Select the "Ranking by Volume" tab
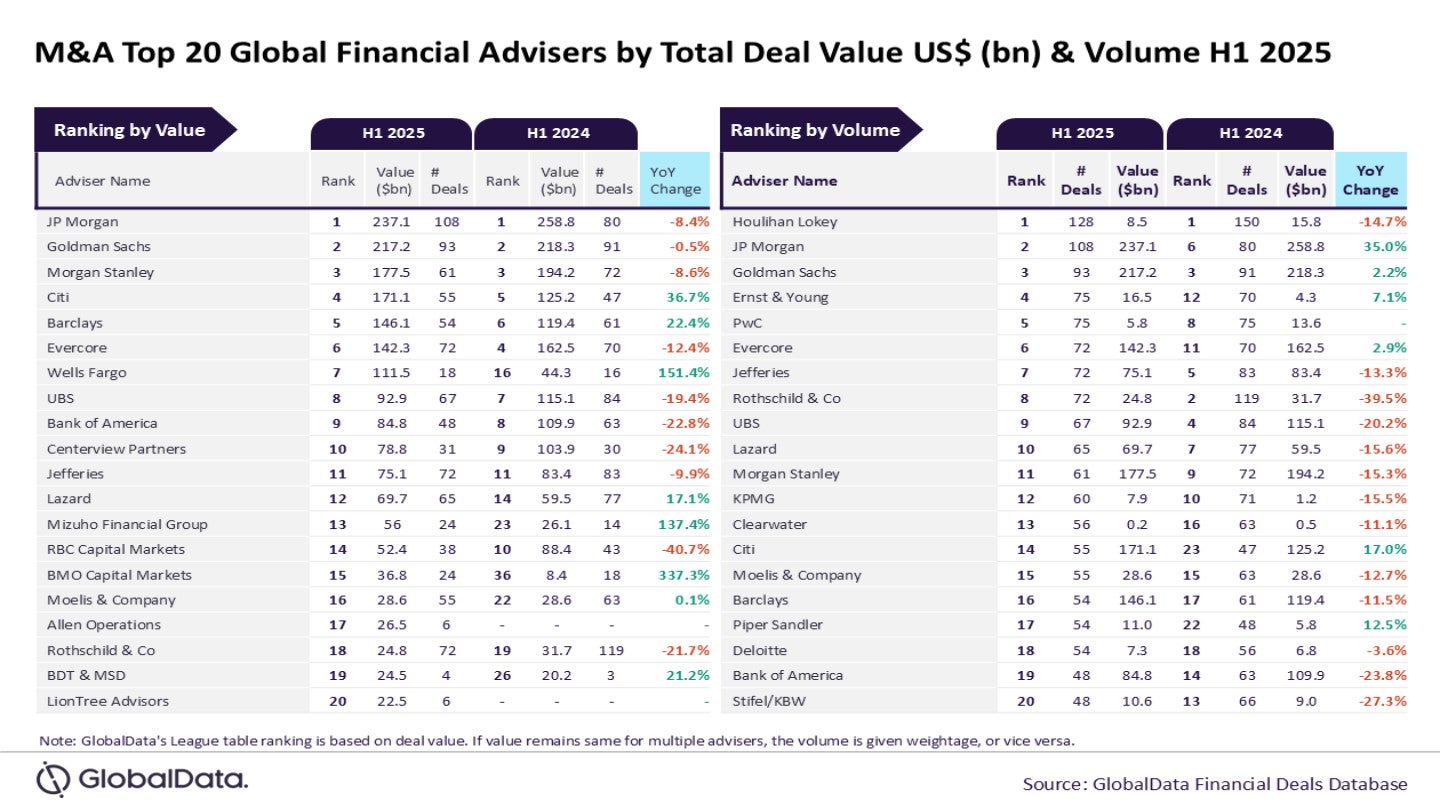 (x=815, y=130)
